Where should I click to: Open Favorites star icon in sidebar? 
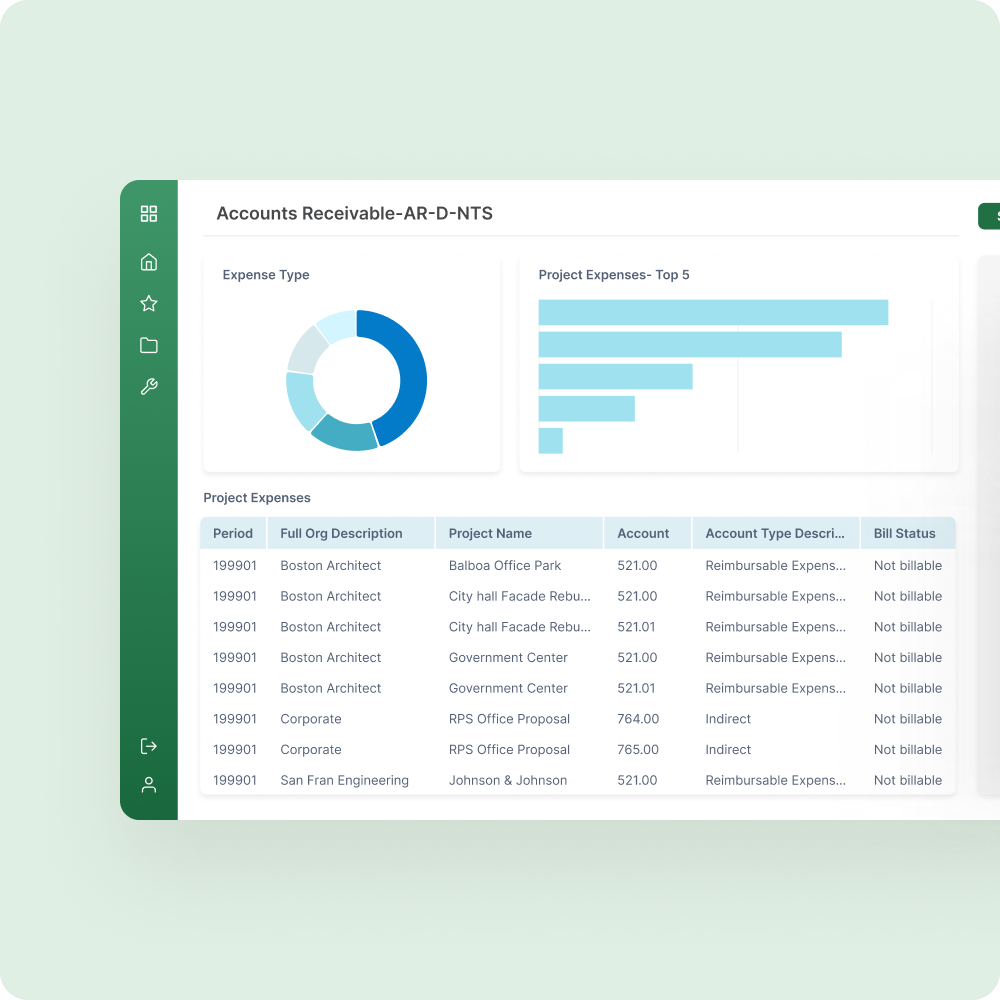(149, 304)
